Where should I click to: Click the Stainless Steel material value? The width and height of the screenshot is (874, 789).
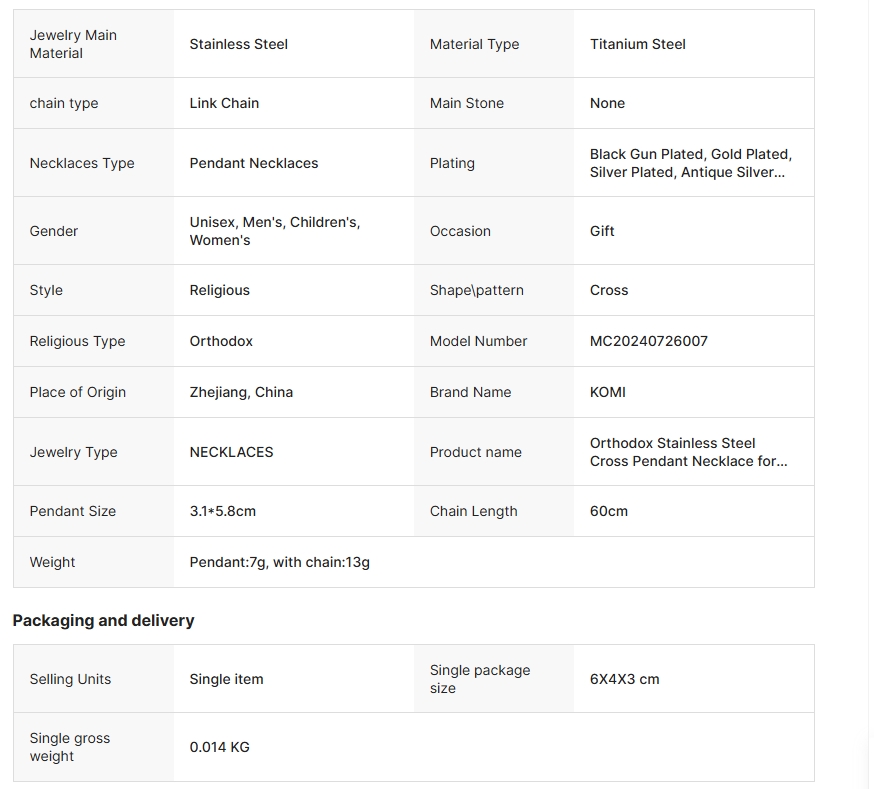pyautogui.click(x=238, y=44)
